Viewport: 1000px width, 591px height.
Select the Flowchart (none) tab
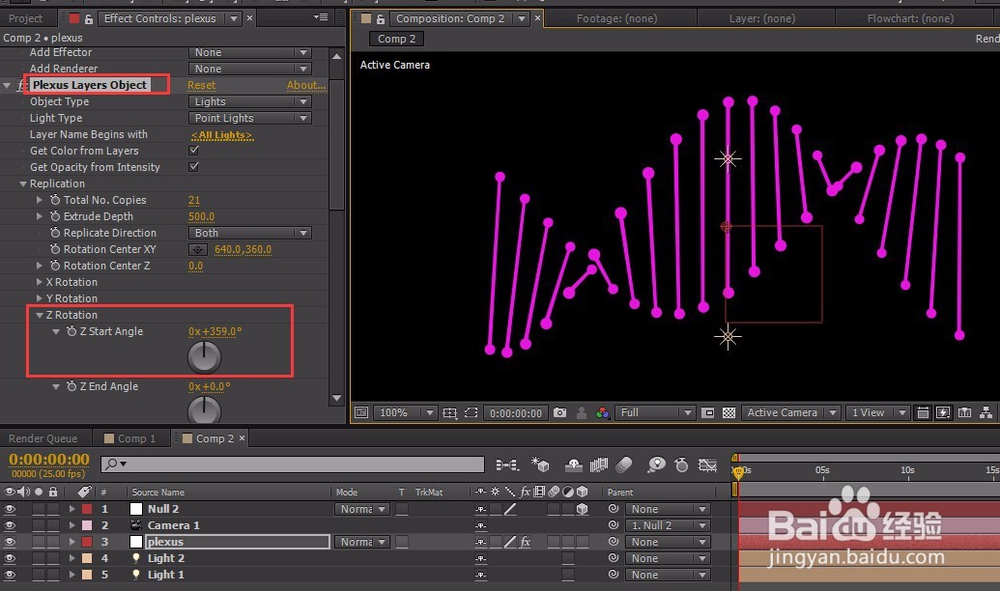(x=910, y=18)
